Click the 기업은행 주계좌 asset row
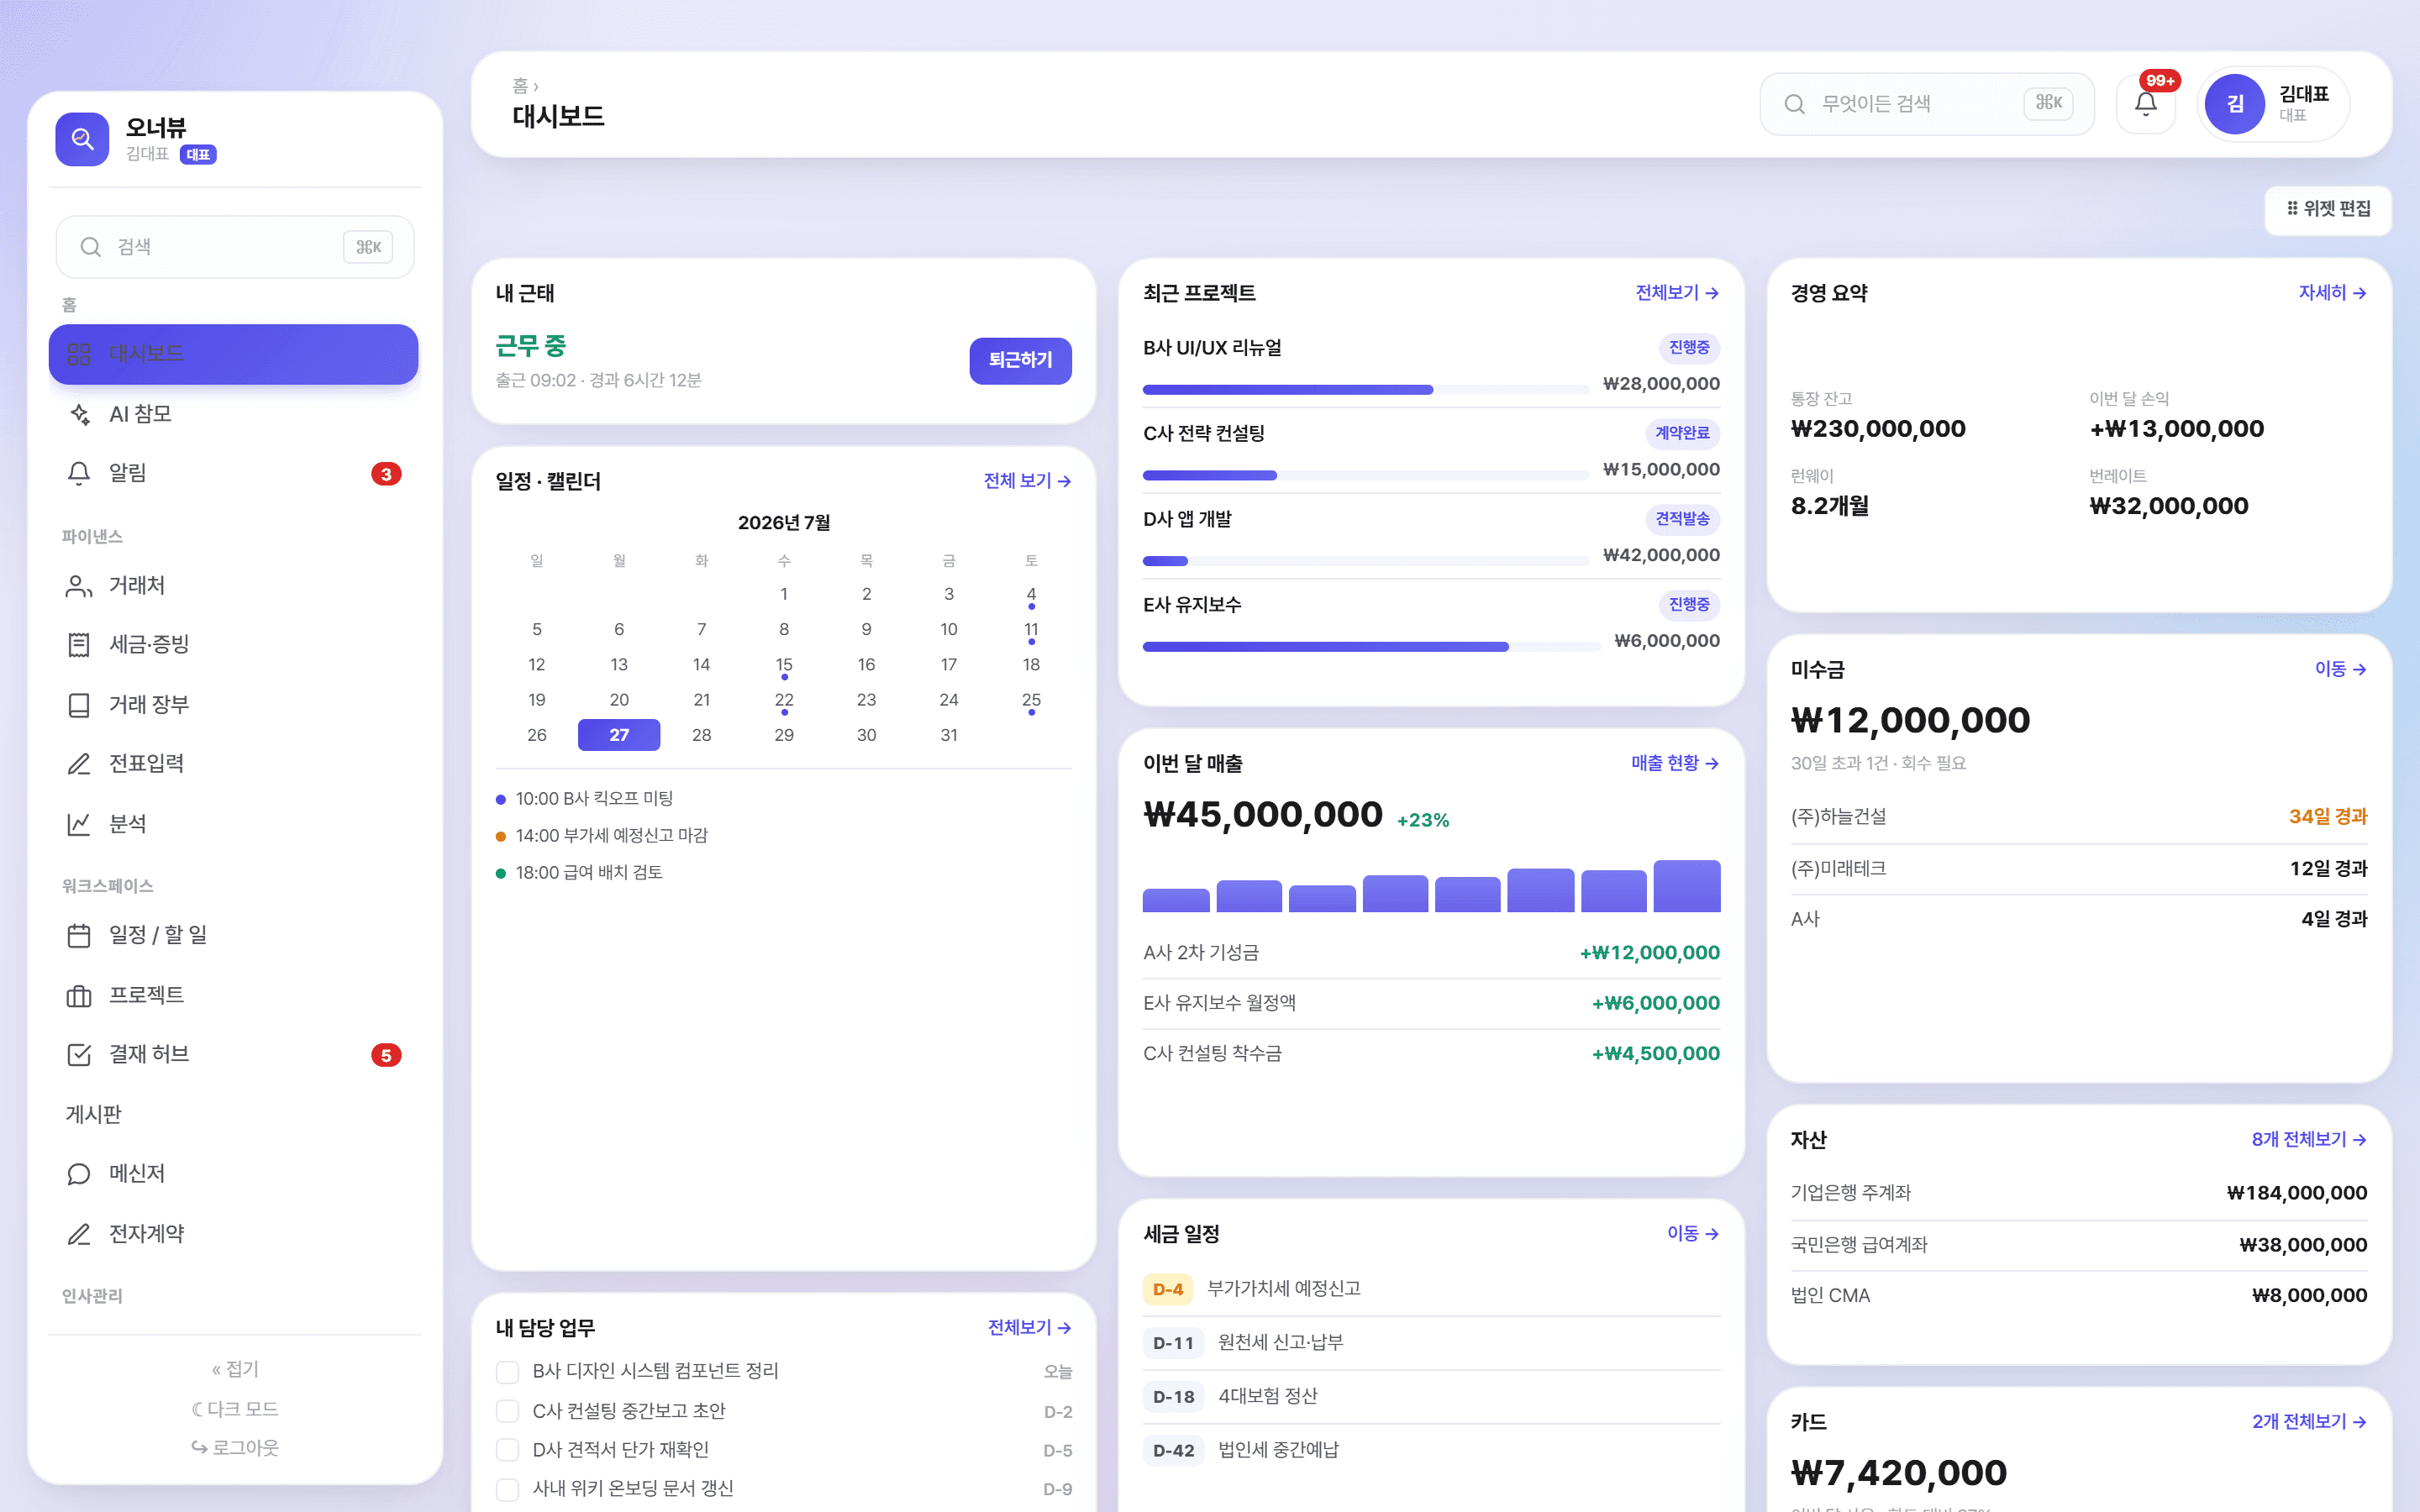This screenshot has height=1512, width=2420. point(2079,1193)
